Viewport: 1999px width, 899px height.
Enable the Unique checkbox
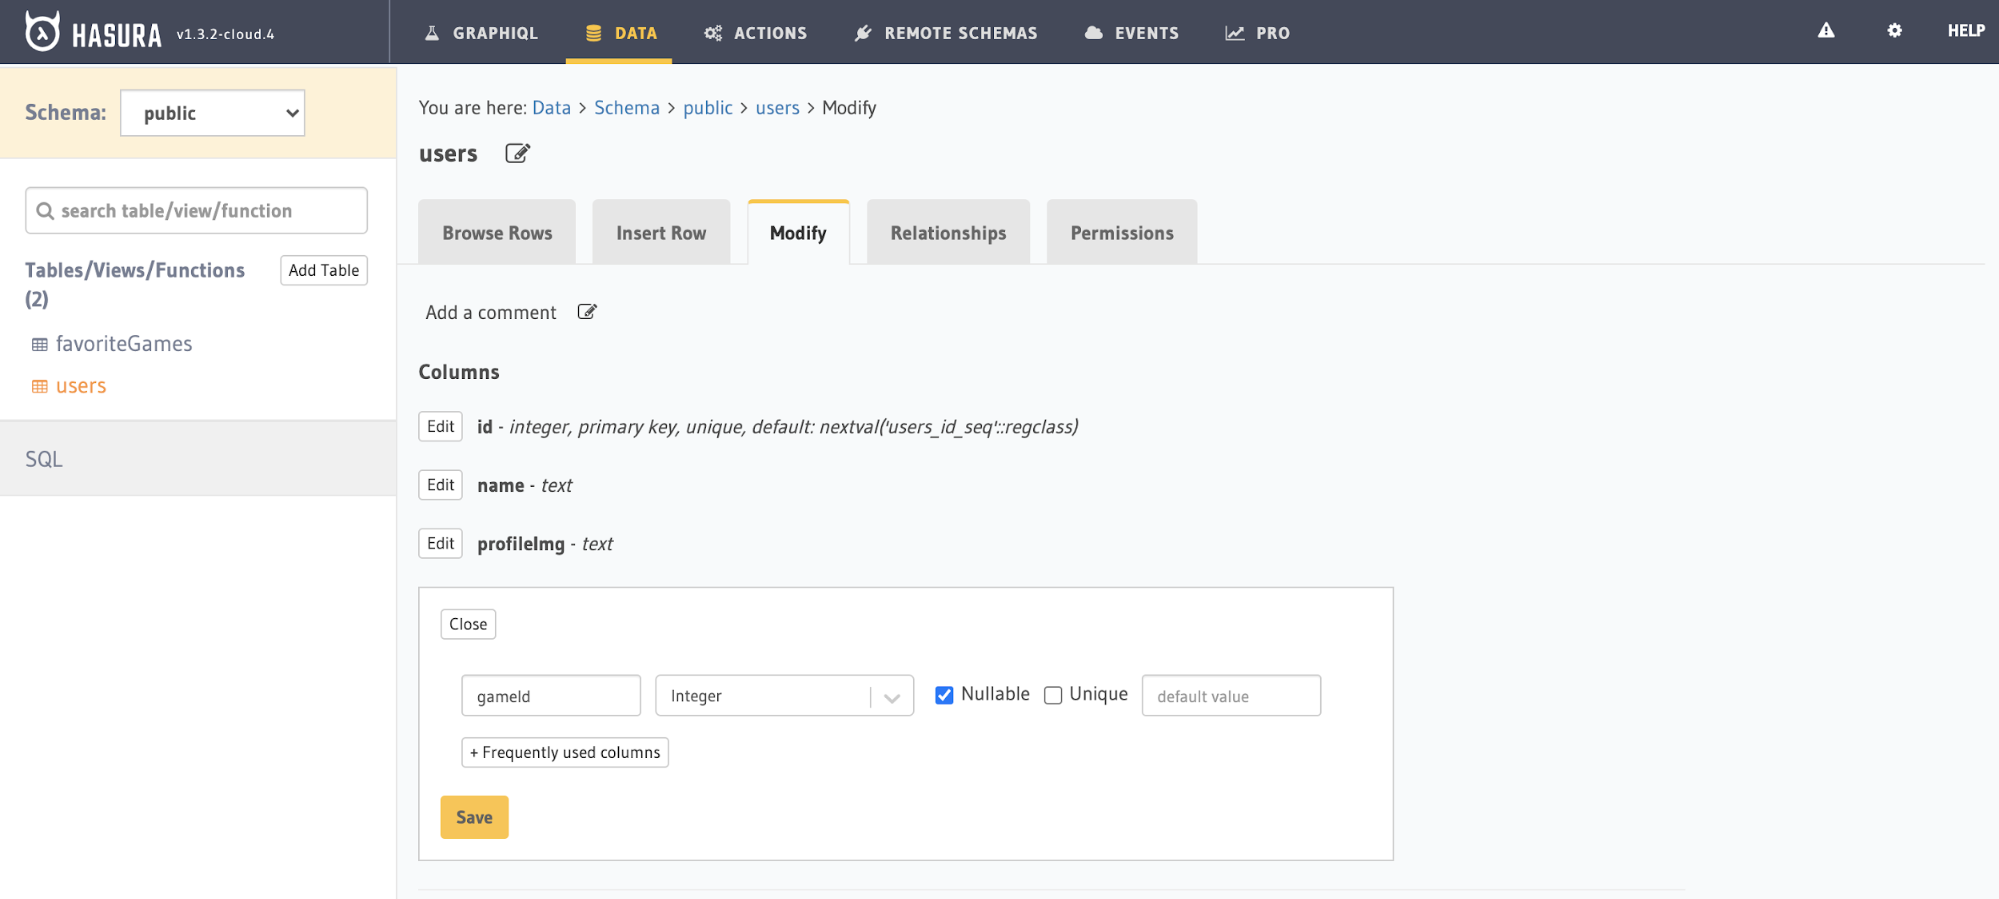[1053, 695]
